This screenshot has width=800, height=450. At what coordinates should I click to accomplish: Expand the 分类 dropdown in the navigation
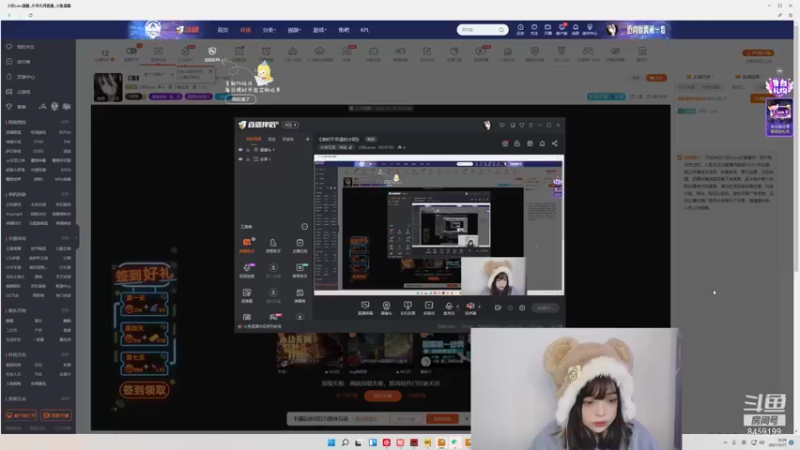point(269,30)
